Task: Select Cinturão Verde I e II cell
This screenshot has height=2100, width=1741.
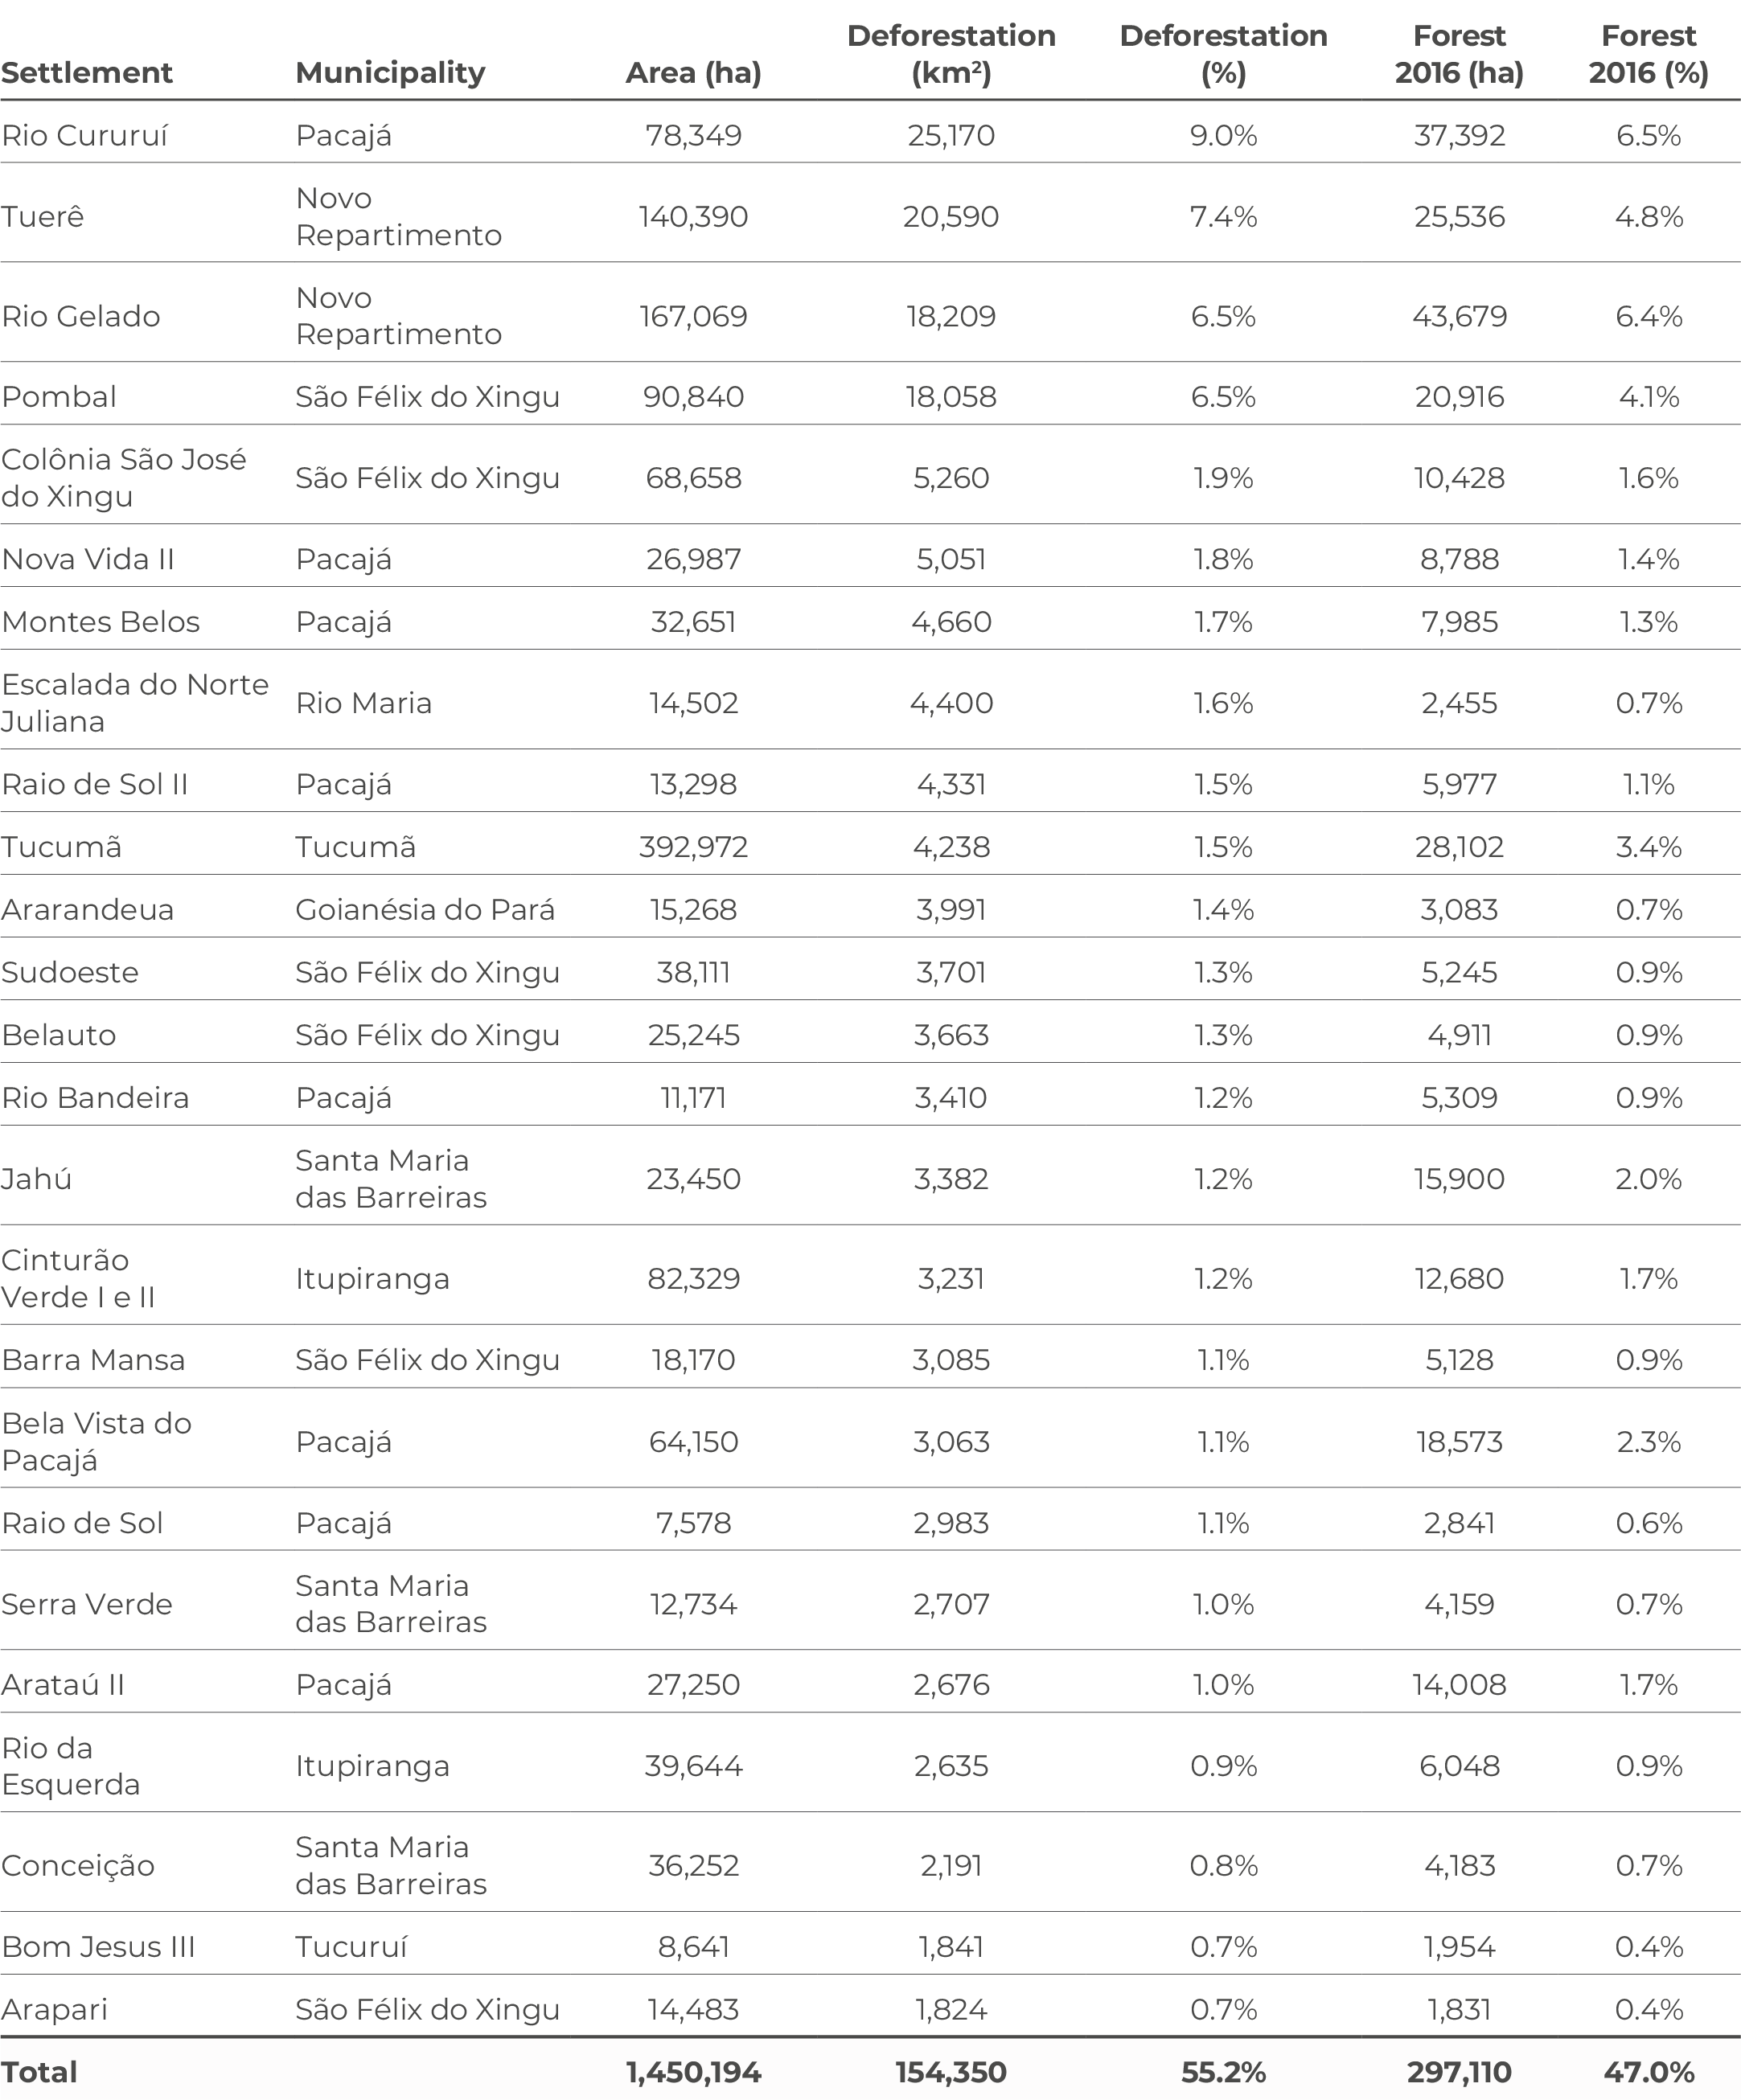Action: [78, 1279]
